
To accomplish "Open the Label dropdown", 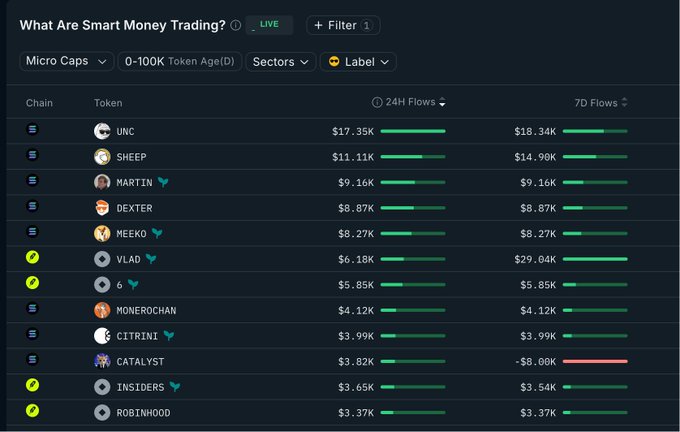I will coord(358,62).
